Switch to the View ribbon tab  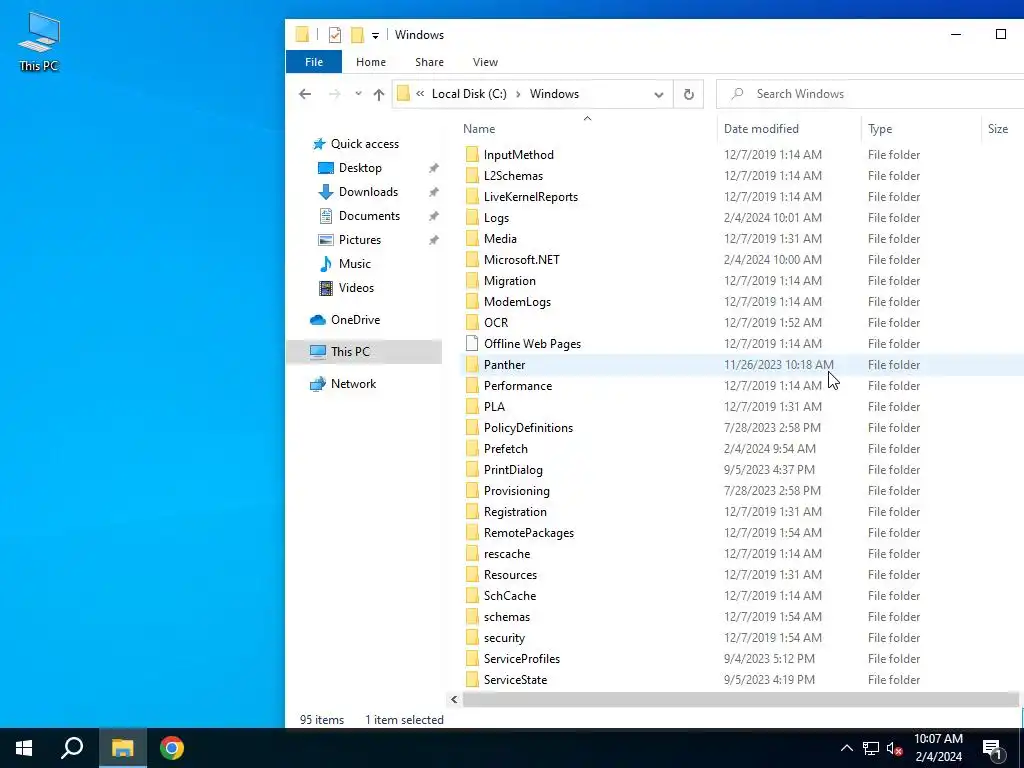[x=485, y=62]
